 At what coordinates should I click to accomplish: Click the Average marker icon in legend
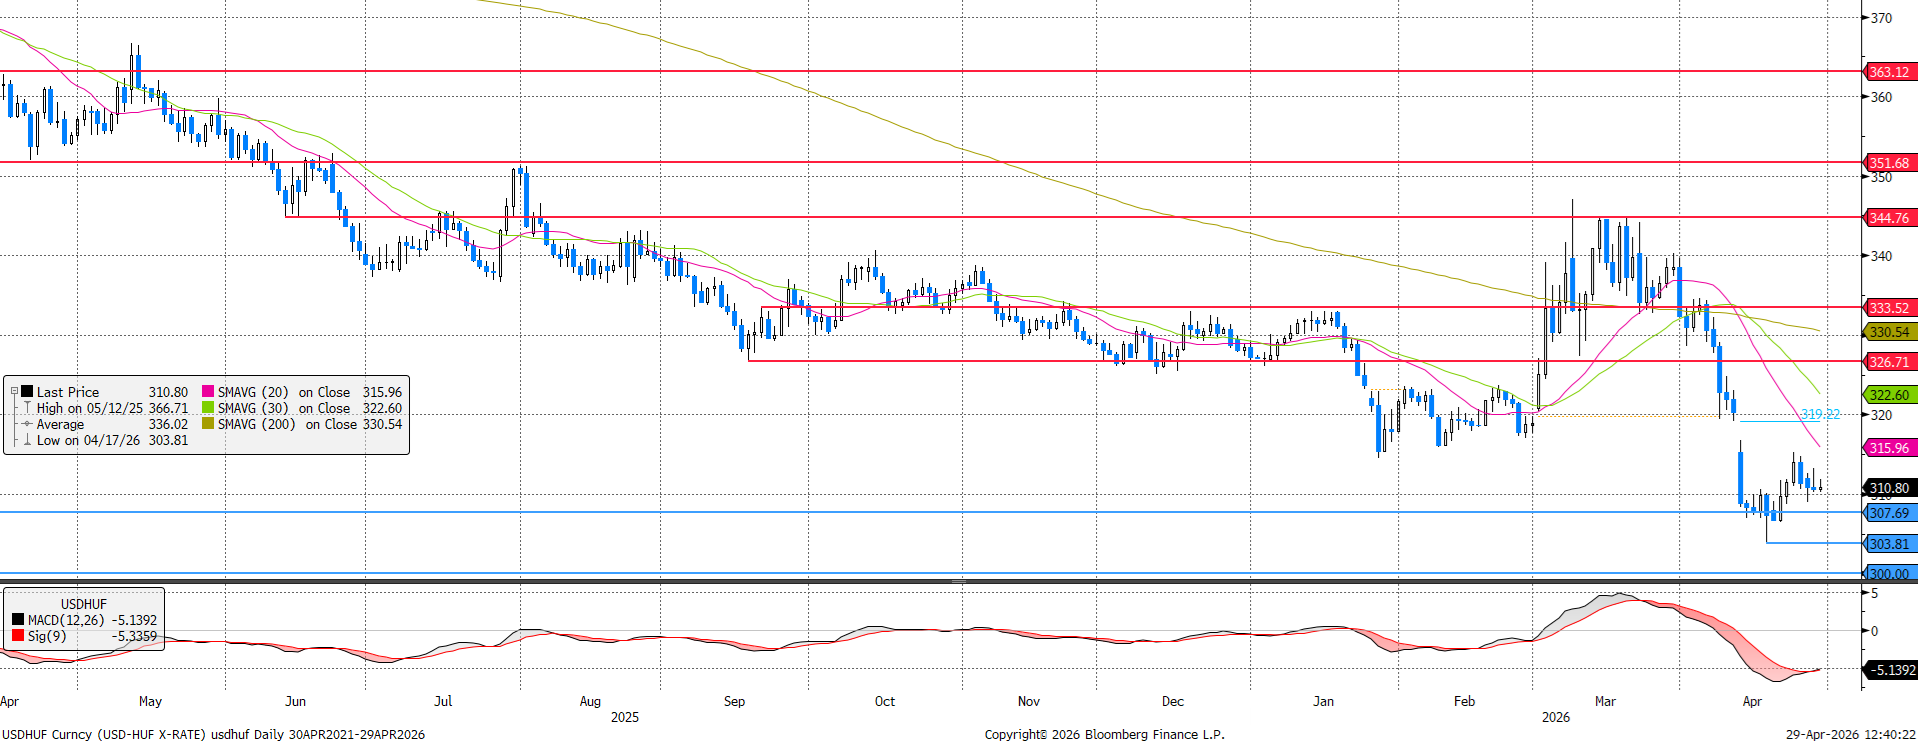27,424
